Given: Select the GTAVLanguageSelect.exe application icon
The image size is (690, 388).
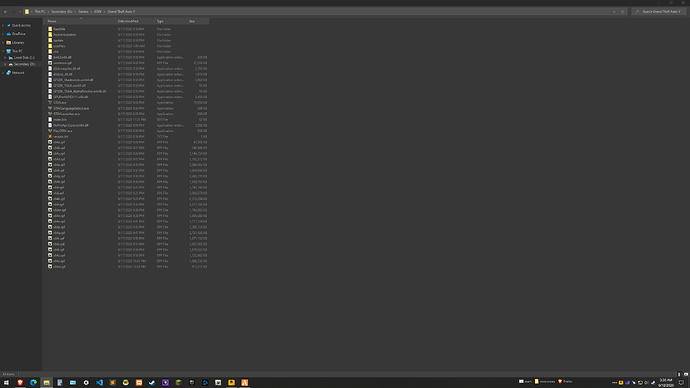Looking at the screenshot, I should click(x=50, y=108).
